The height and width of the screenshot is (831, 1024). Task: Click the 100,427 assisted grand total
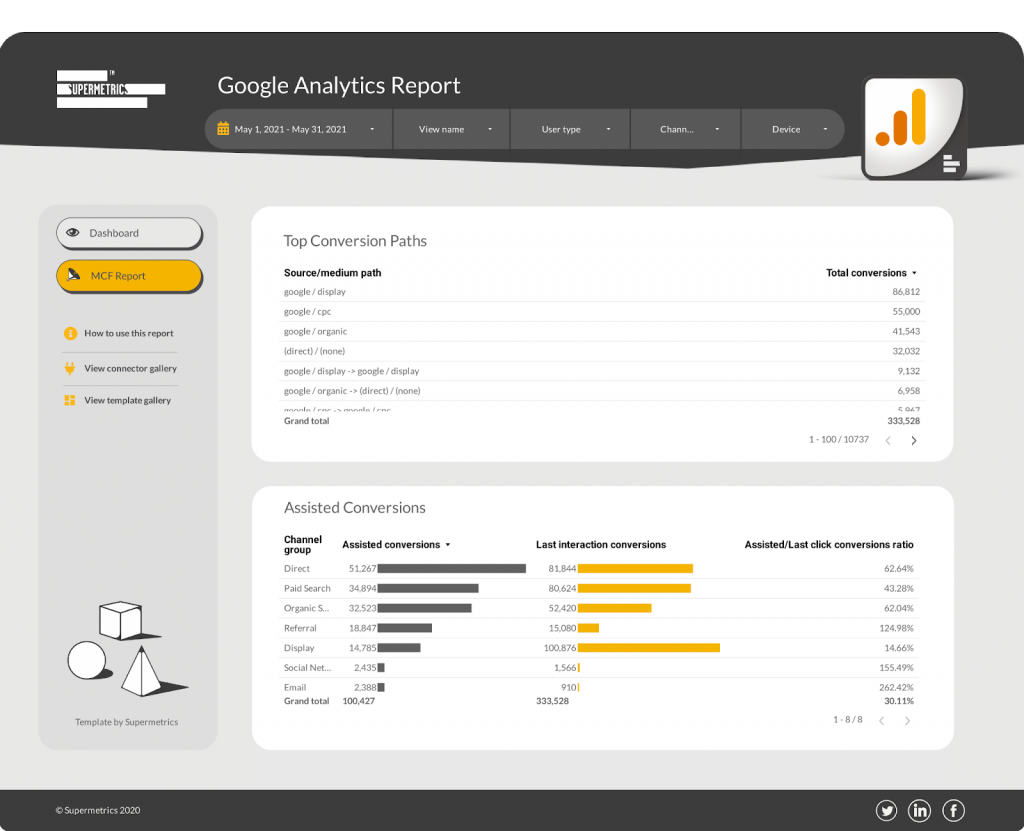(x=359, y=701)
